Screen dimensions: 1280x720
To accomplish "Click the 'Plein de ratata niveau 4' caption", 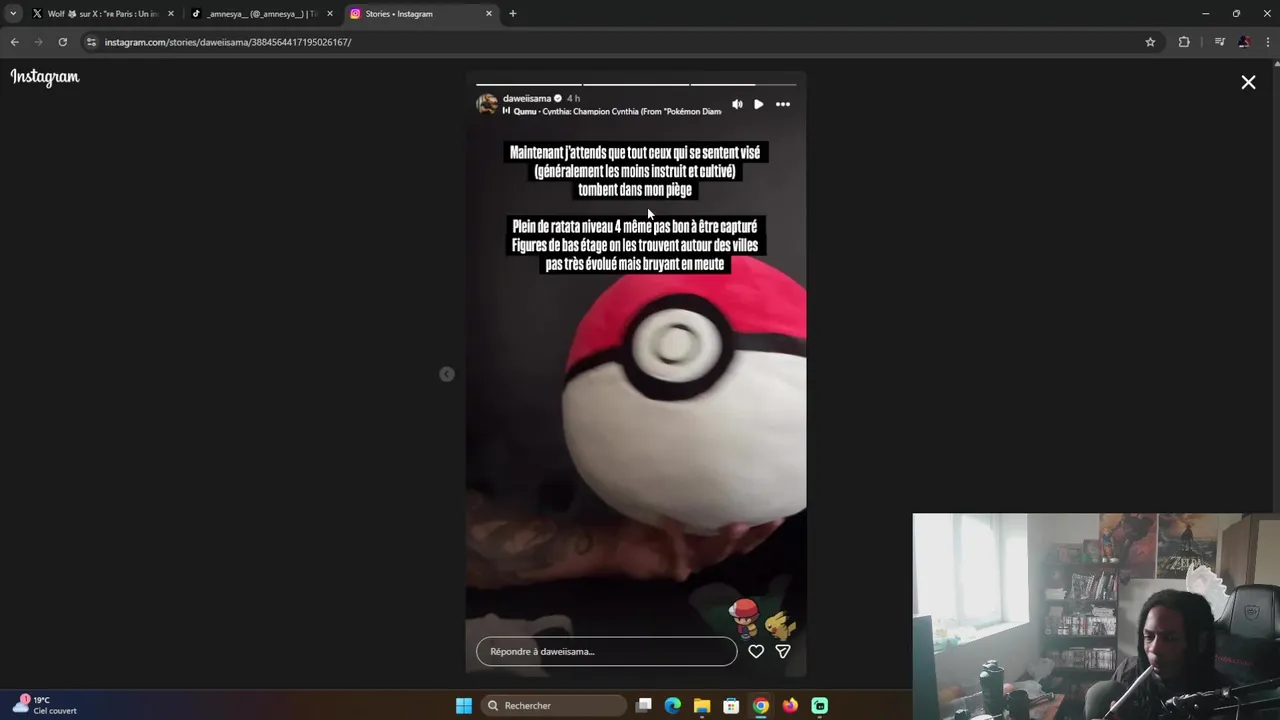I will point(635,245).
